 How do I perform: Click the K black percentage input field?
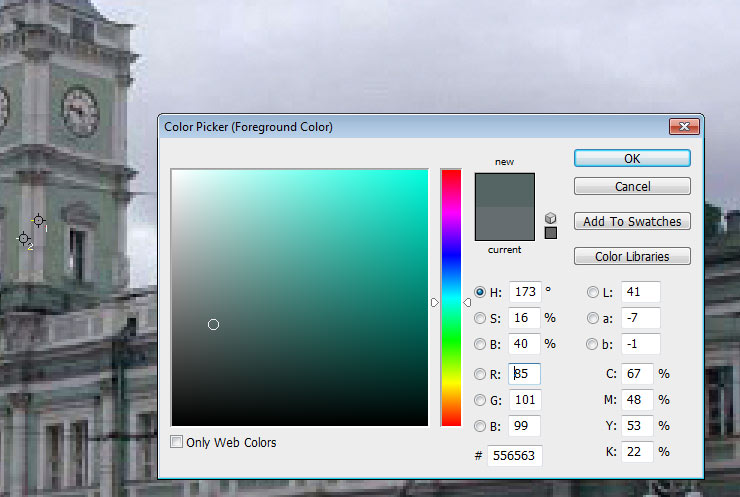[x=638, y=452]
